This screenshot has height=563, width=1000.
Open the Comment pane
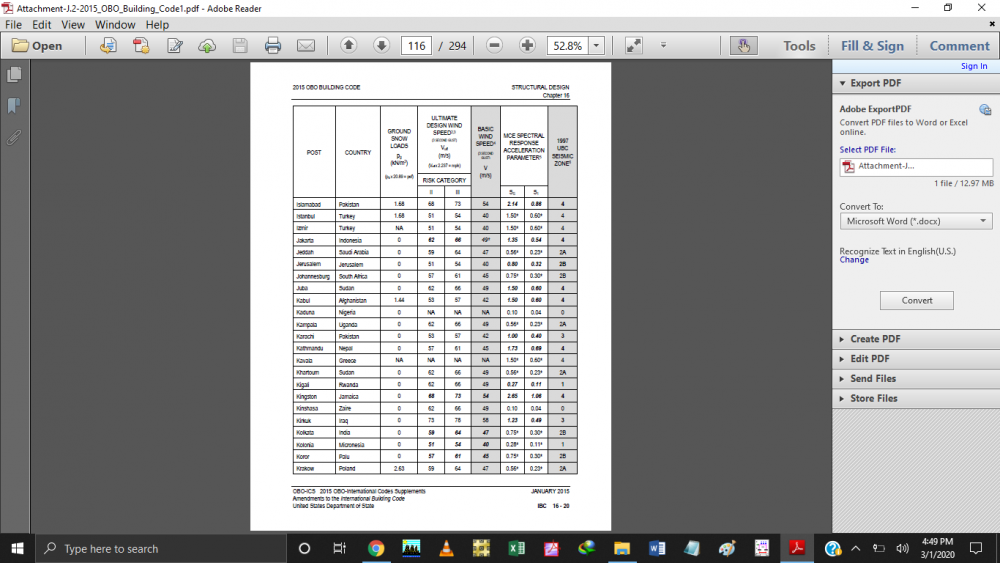(x=959, y=46)
